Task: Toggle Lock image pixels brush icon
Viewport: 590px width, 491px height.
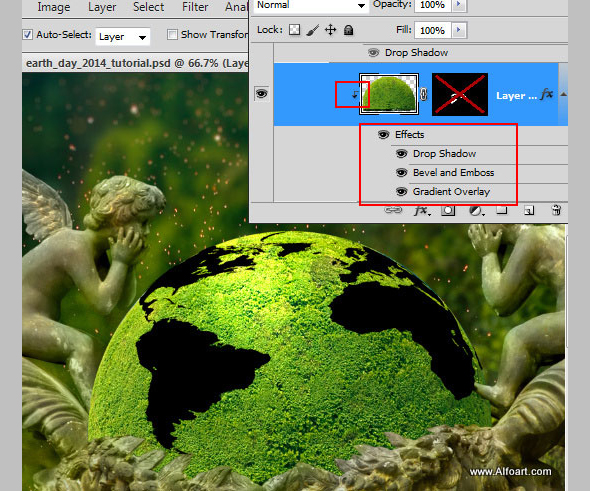Action: pyautogui.click(x=312, y=30)
